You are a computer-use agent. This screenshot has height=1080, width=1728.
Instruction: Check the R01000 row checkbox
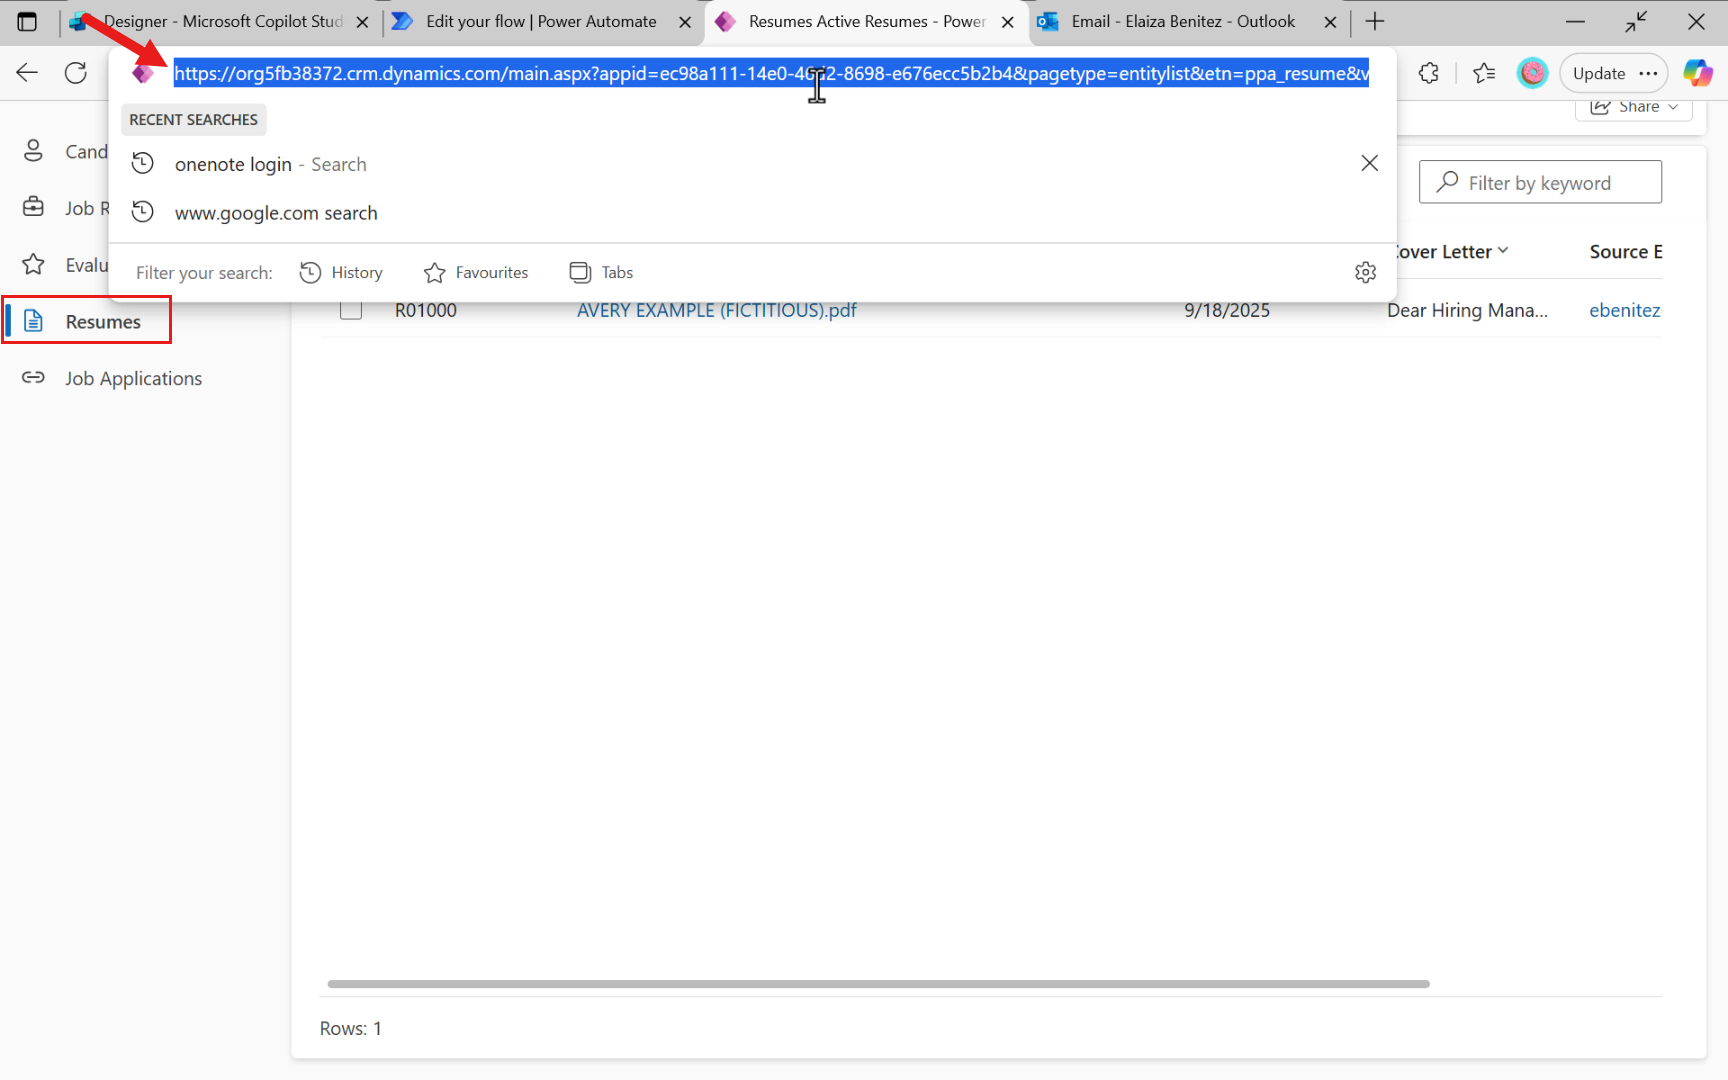tap(351, 310)
